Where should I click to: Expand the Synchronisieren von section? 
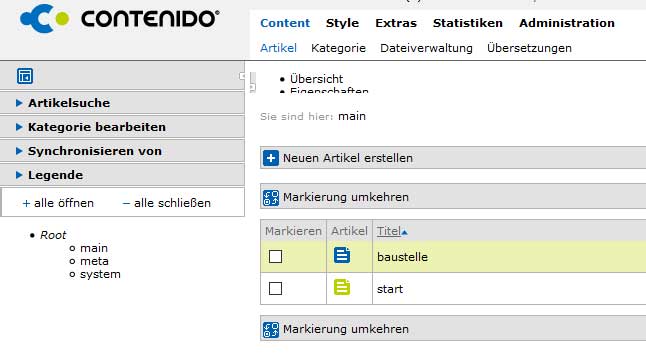(122, 151)
